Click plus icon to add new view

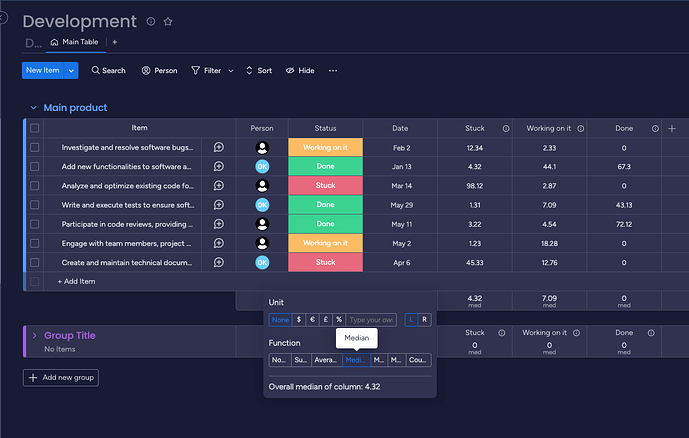pos(115,42)
